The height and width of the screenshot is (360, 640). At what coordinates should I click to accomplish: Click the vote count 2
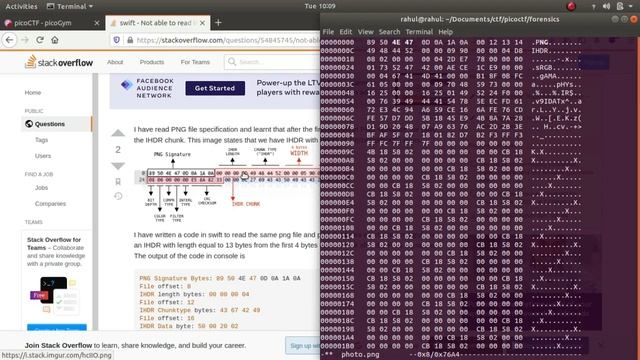click(118, 150)
